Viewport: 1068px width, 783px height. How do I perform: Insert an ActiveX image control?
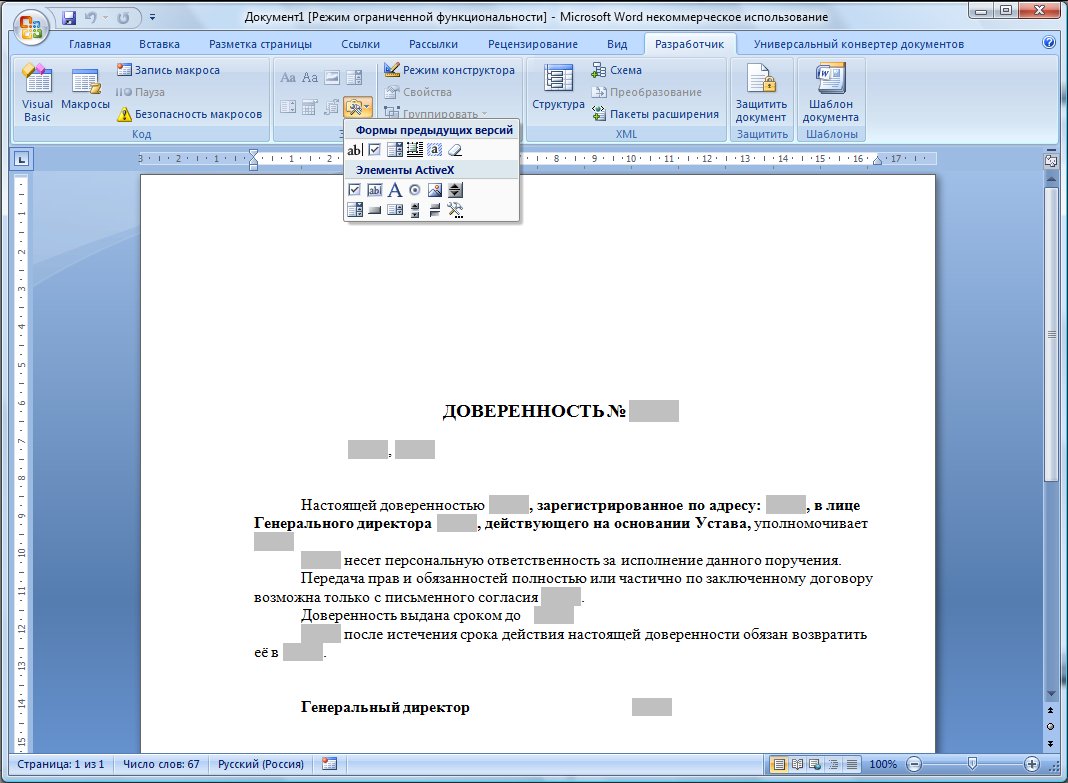(435, 190)
